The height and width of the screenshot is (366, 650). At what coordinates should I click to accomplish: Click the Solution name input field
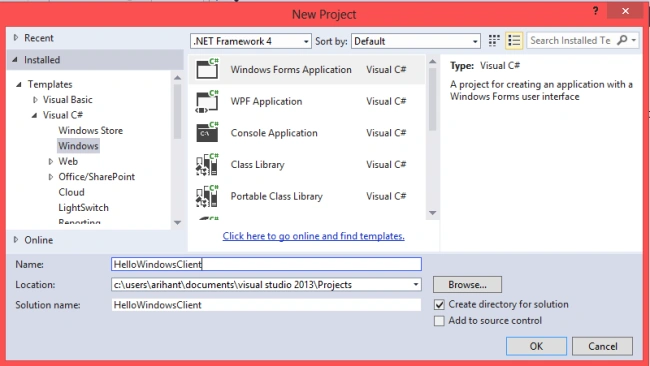[266, 305]
